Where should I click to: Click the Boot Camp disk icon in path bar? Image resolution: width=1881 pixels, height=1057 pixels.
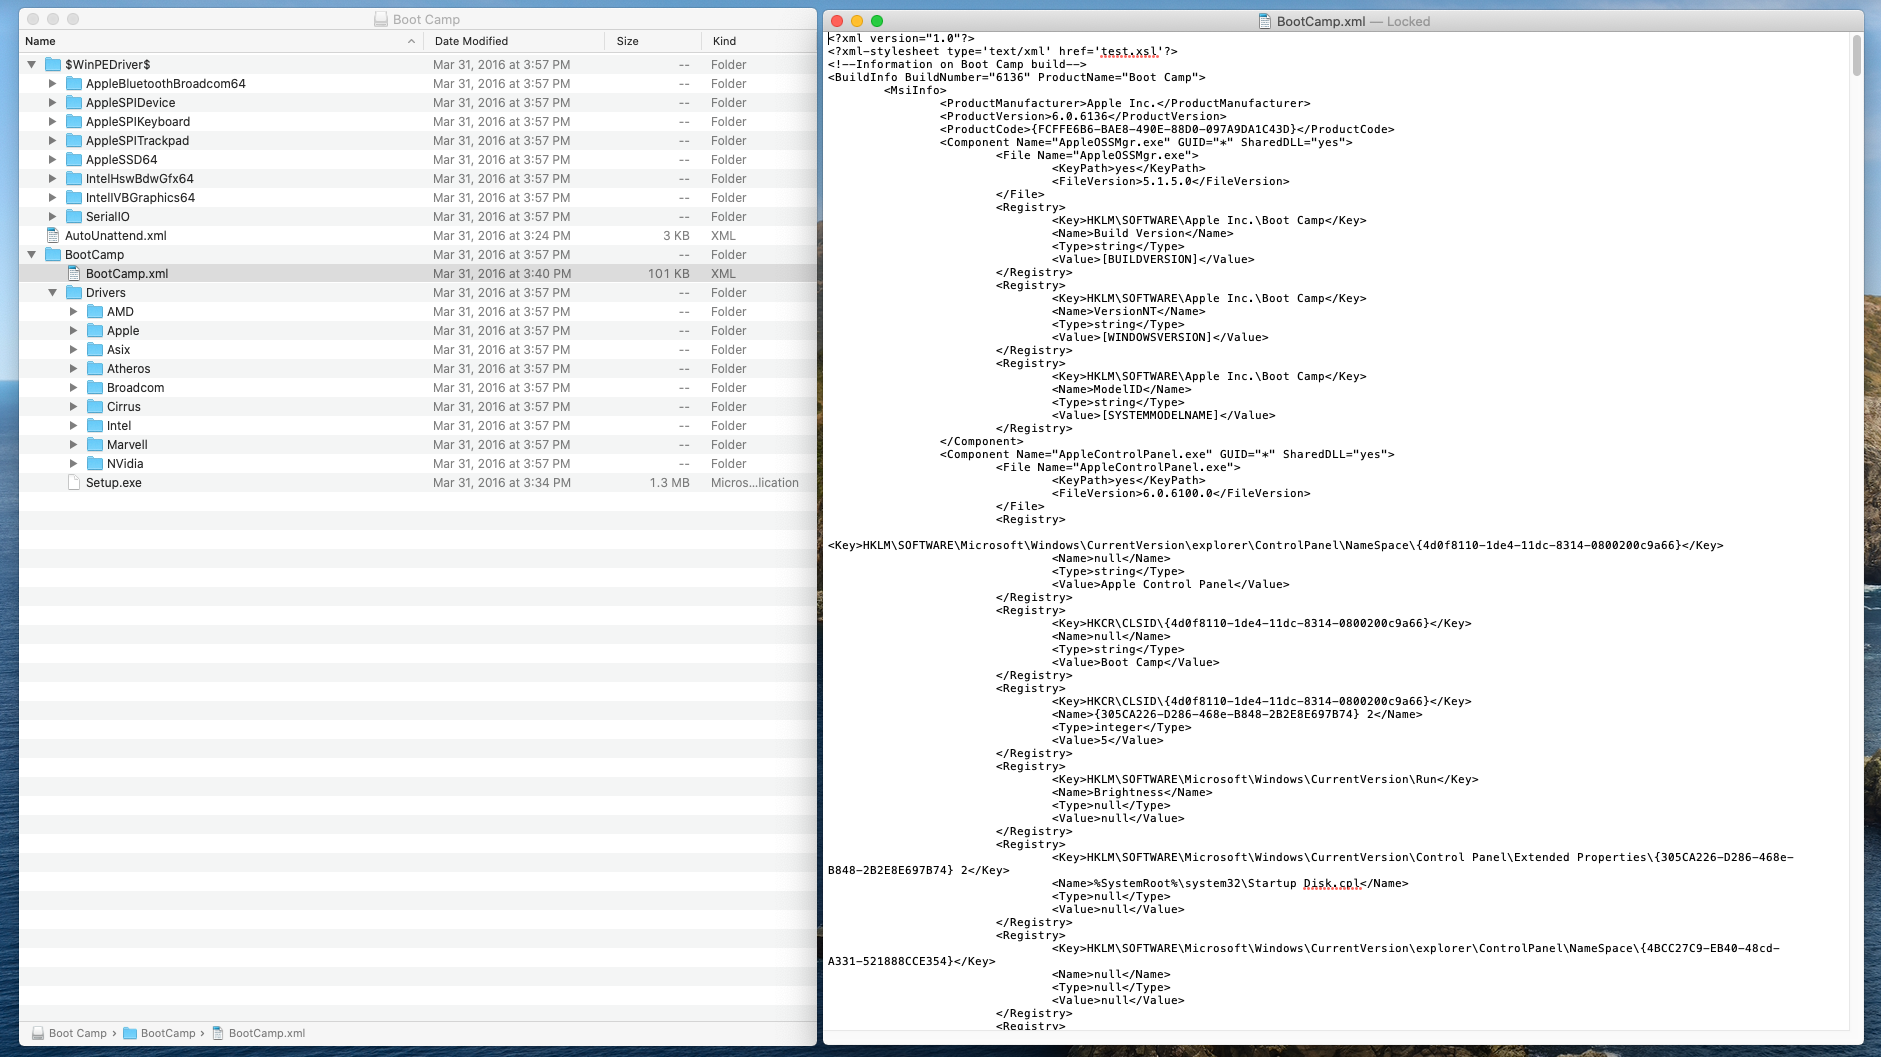[38, 1034]
